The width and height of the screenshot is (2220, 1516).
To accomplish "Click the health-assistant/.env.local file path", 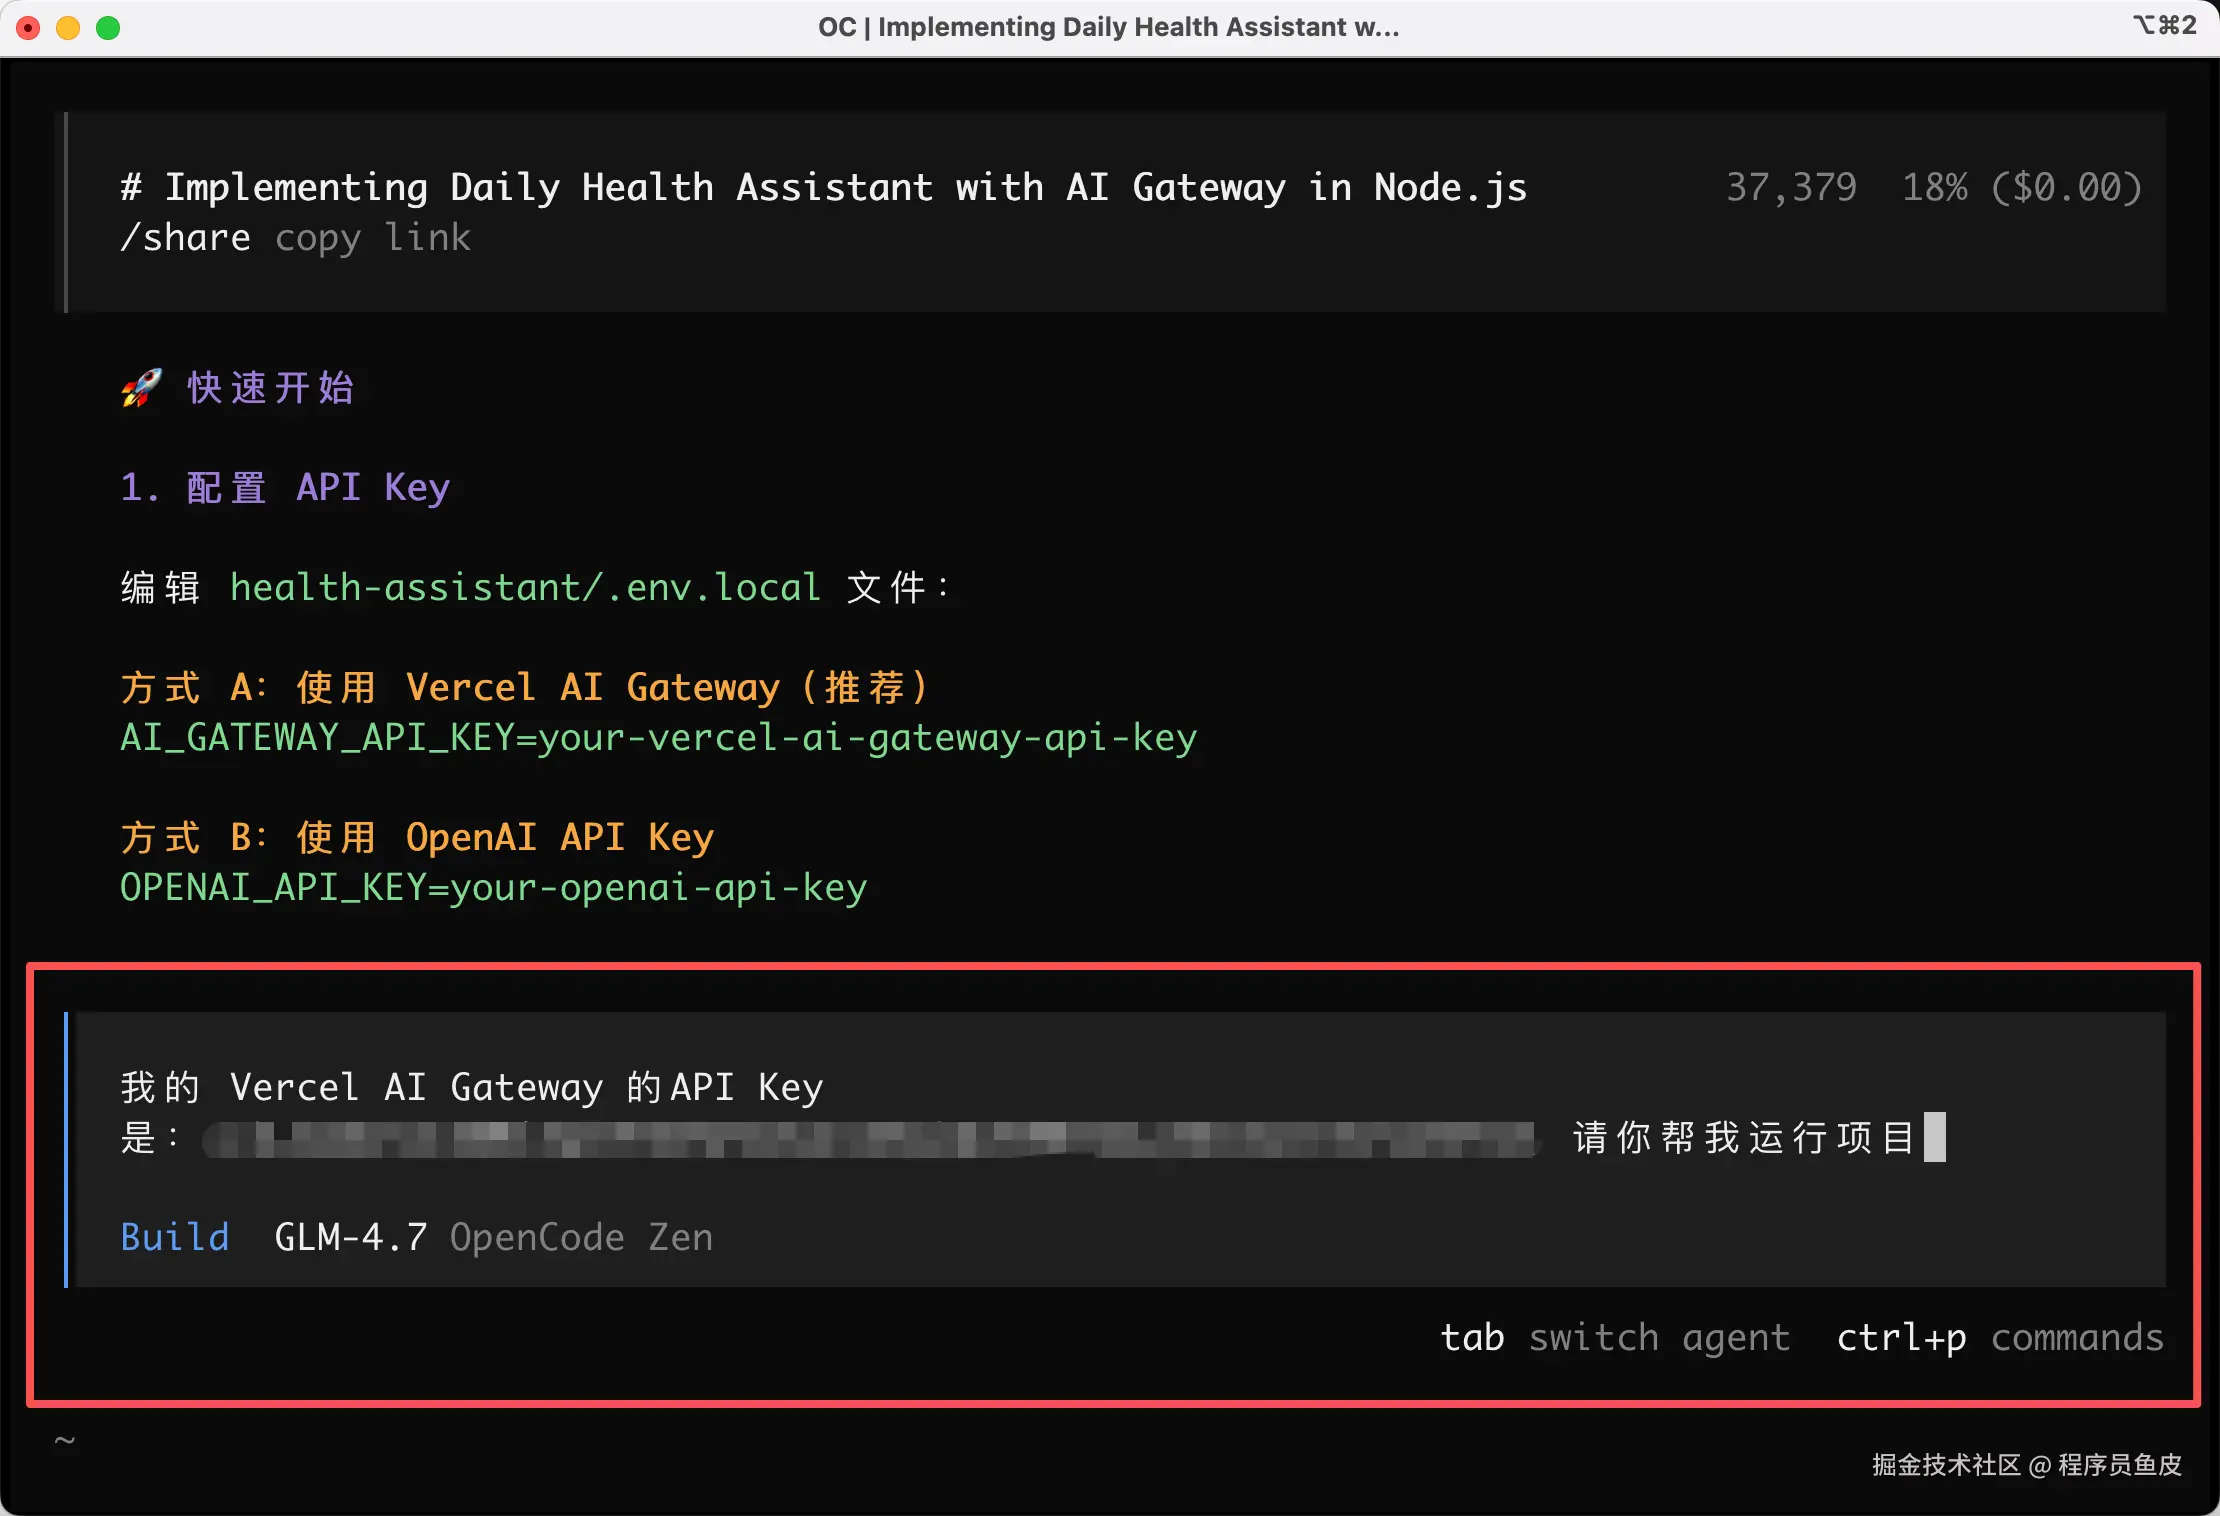I will click(525, 587).
